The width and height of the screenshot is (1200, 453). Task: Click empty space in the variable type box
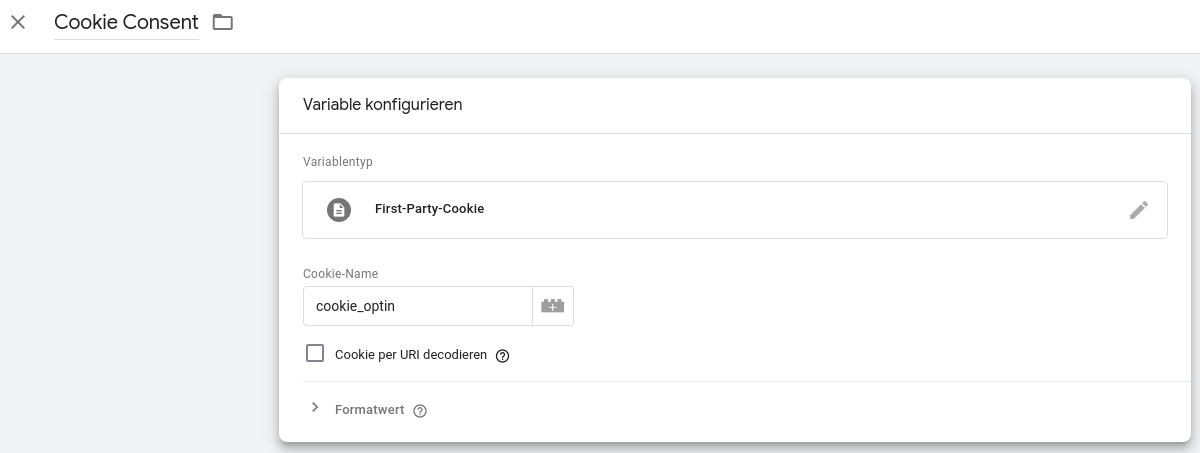pyautogui.click(x=800, y=210)
